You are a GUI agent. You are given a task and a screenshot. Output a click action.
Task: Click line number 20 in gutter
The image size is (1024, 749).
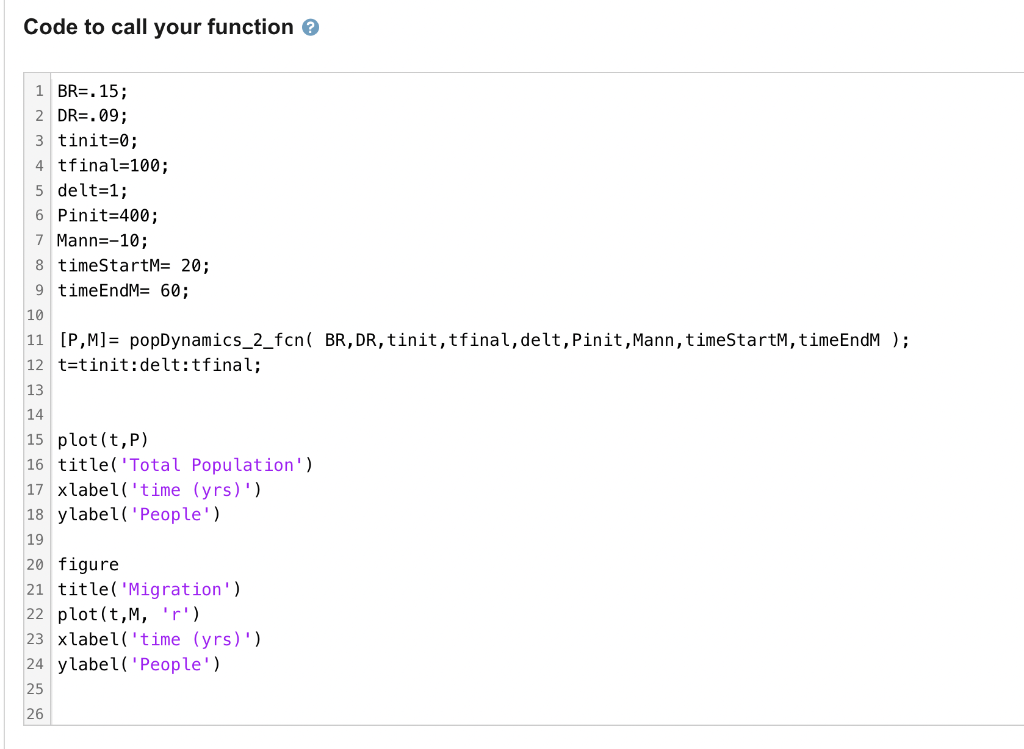click(35, 565)
